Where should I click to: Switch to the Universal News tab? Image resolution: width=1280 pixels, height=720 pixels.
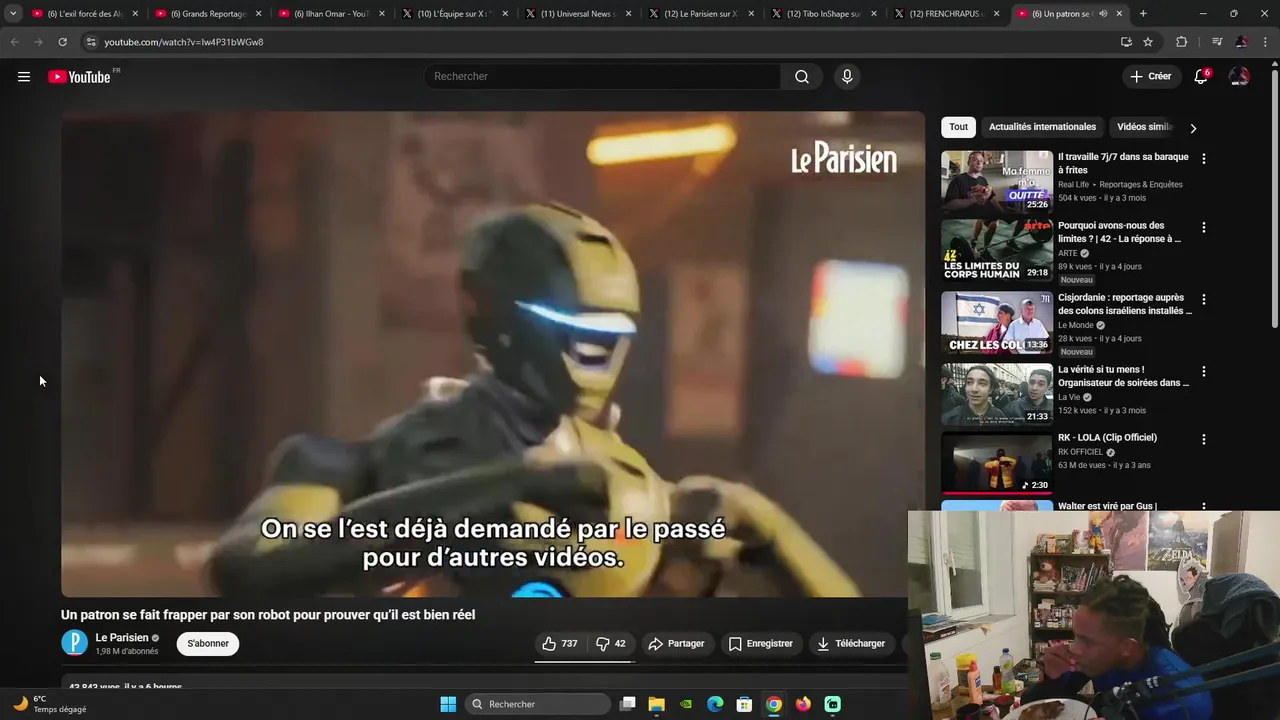(578, 14)
